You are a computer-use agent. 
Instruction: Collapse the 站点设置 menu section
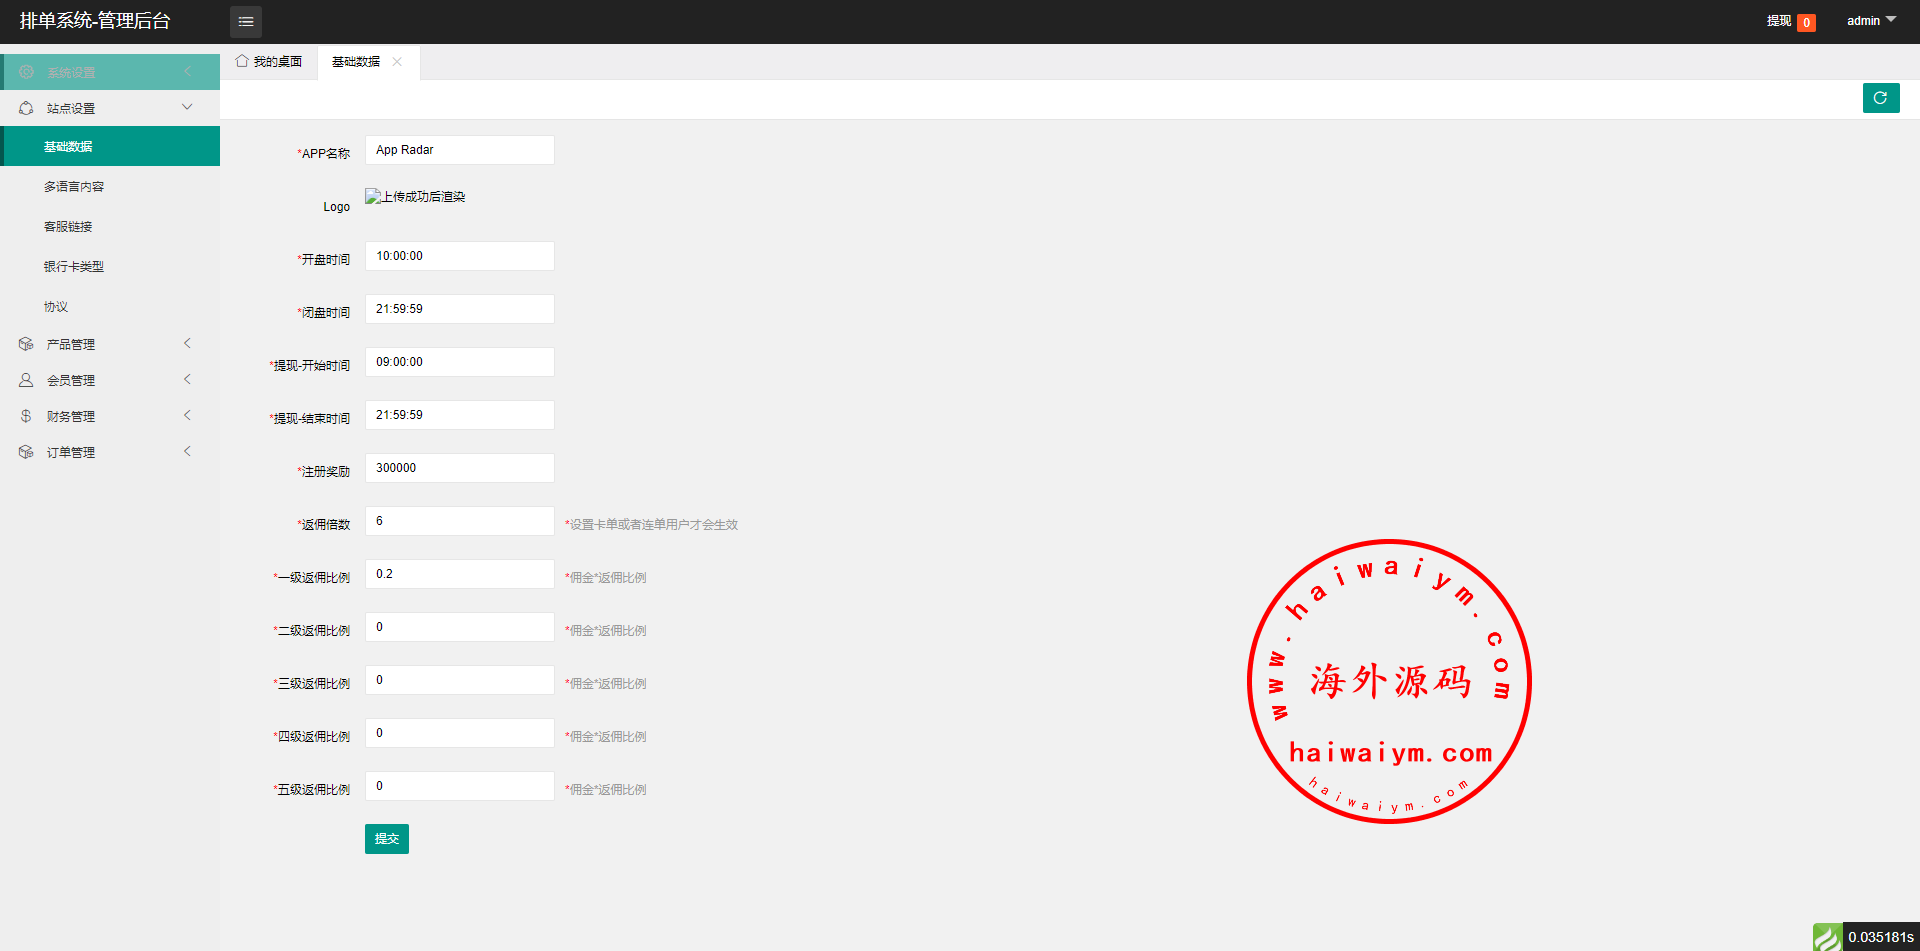click(x=187, y=108)
